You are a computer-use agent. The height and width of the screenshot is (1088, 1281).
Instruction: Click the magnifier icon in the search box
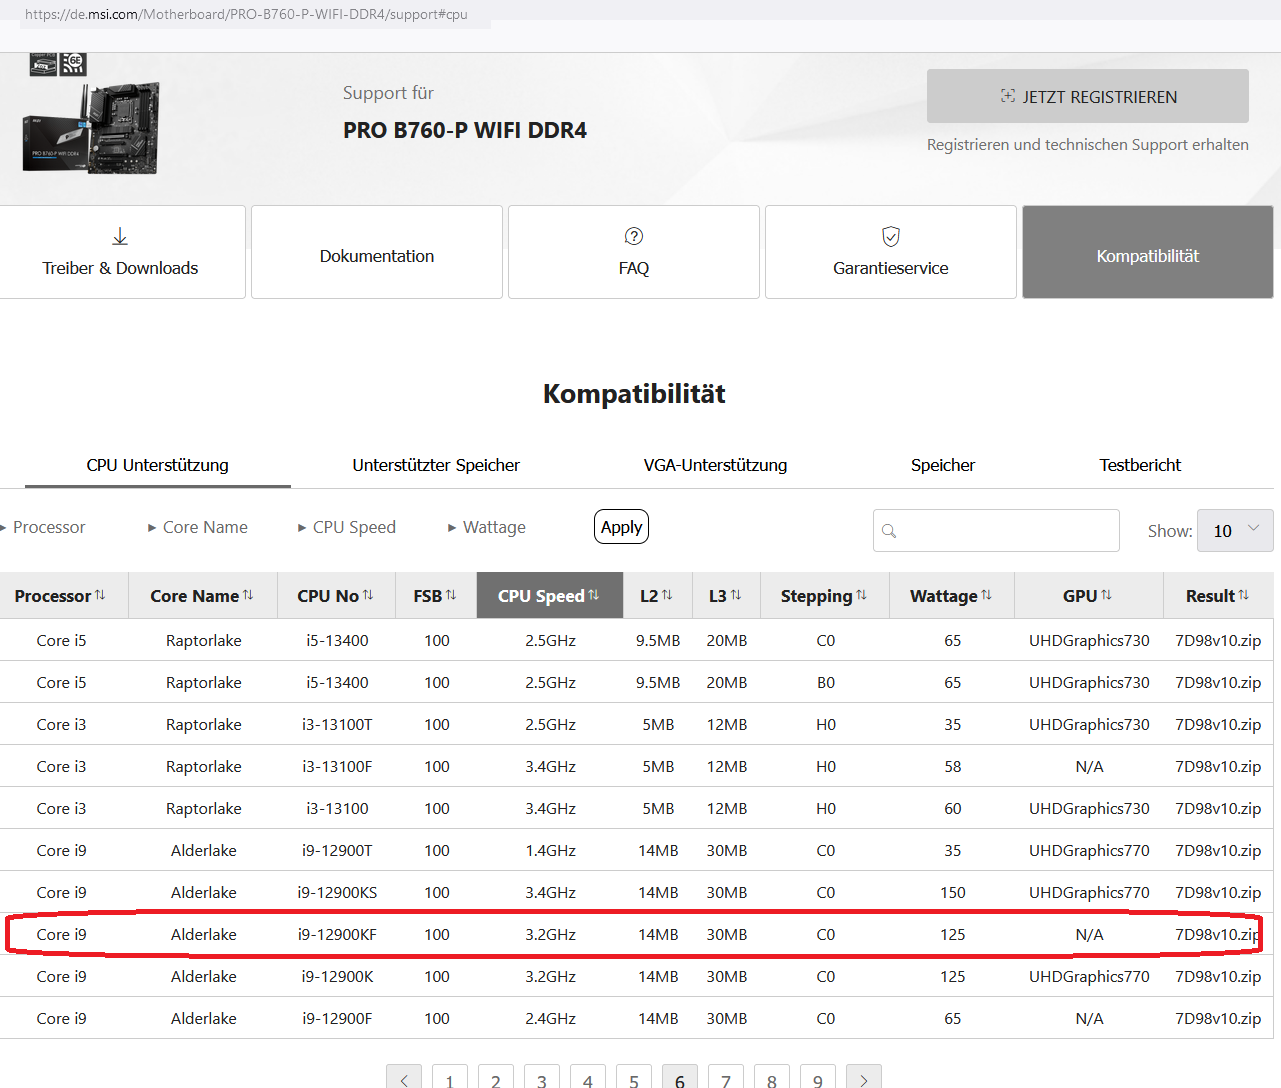[x=889, y=531]
